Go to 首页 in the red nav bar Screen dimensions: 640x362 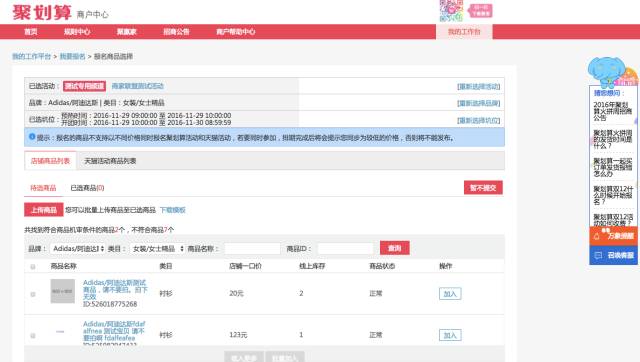31,32
